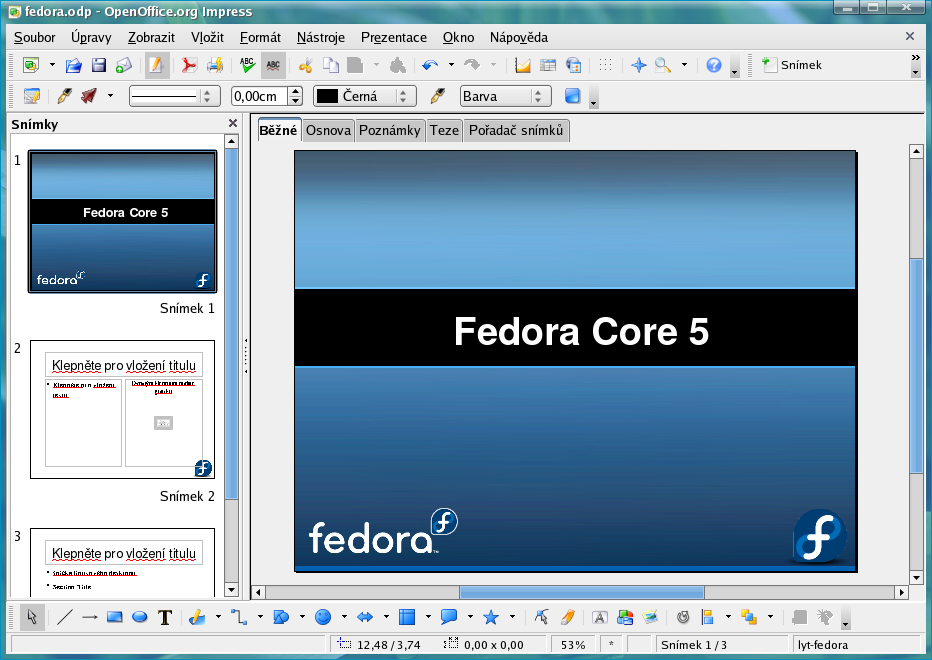Pick the Ellipse drawing tool
The width and height of the screenshot is (932, 660).
pos(140,618)
